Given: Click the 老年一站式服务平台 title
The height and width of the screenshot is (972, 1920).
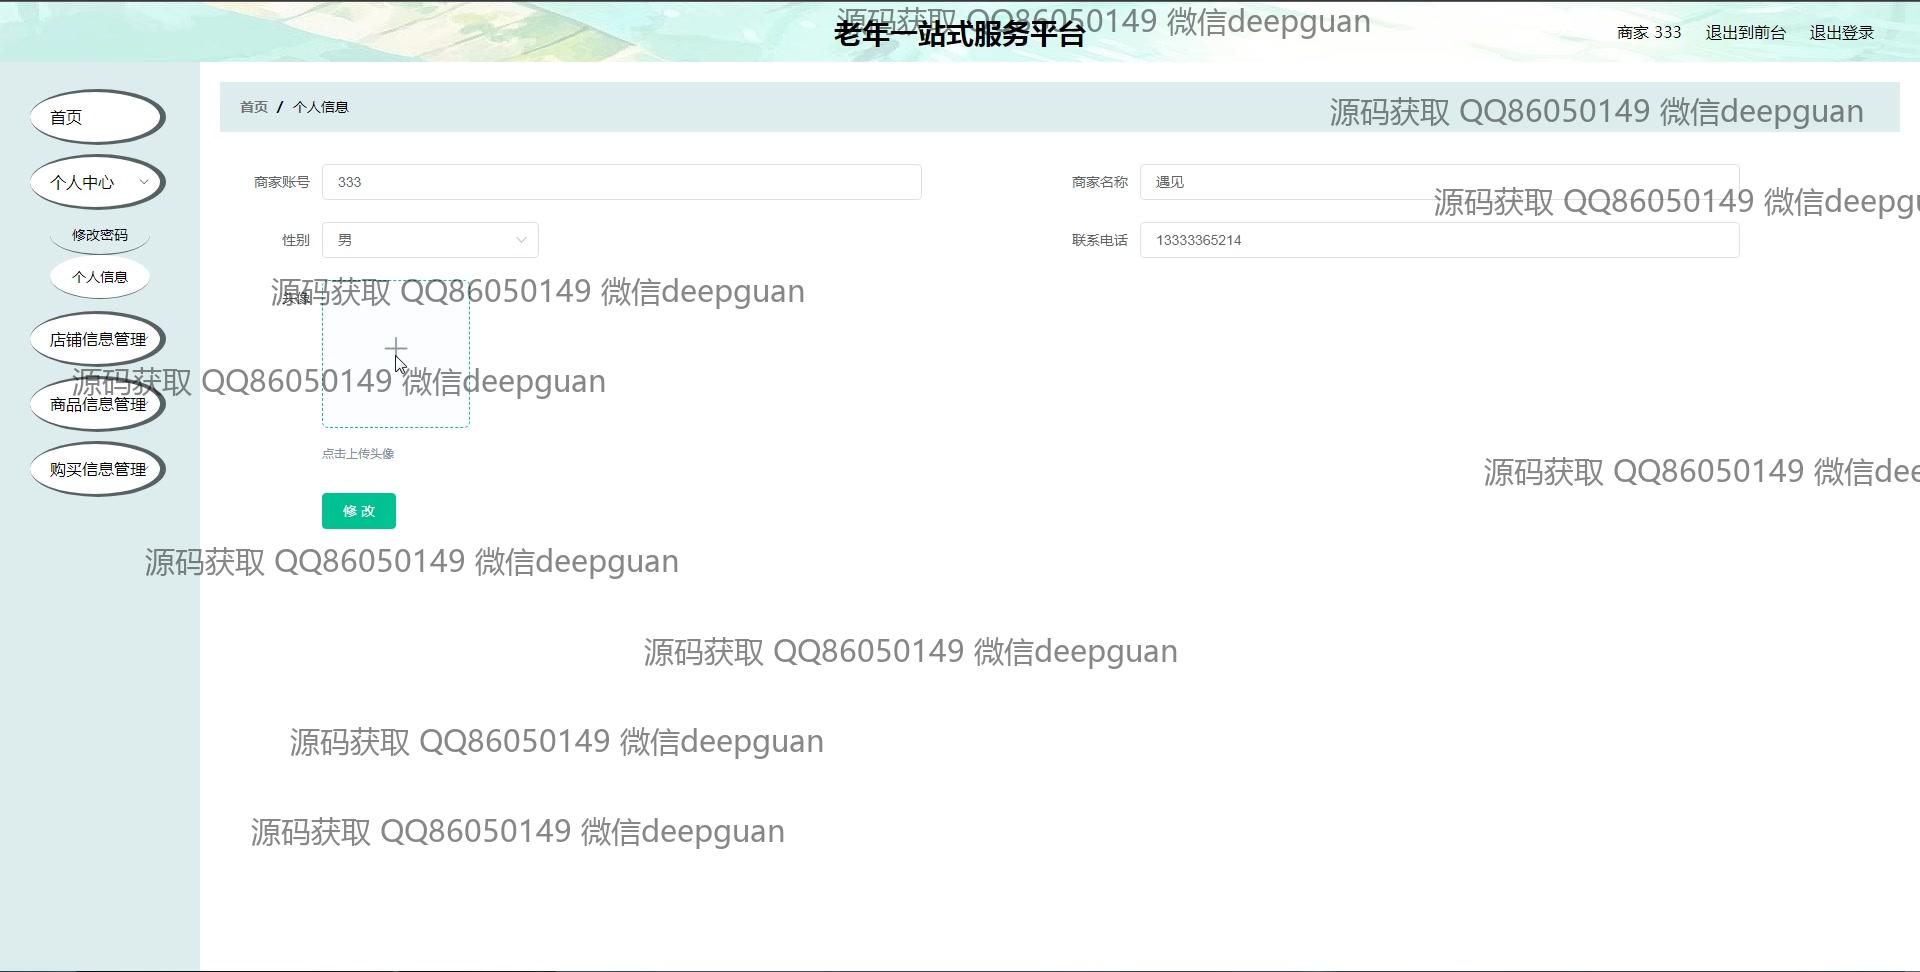Looking at the screenshot, I should (959, 35).
